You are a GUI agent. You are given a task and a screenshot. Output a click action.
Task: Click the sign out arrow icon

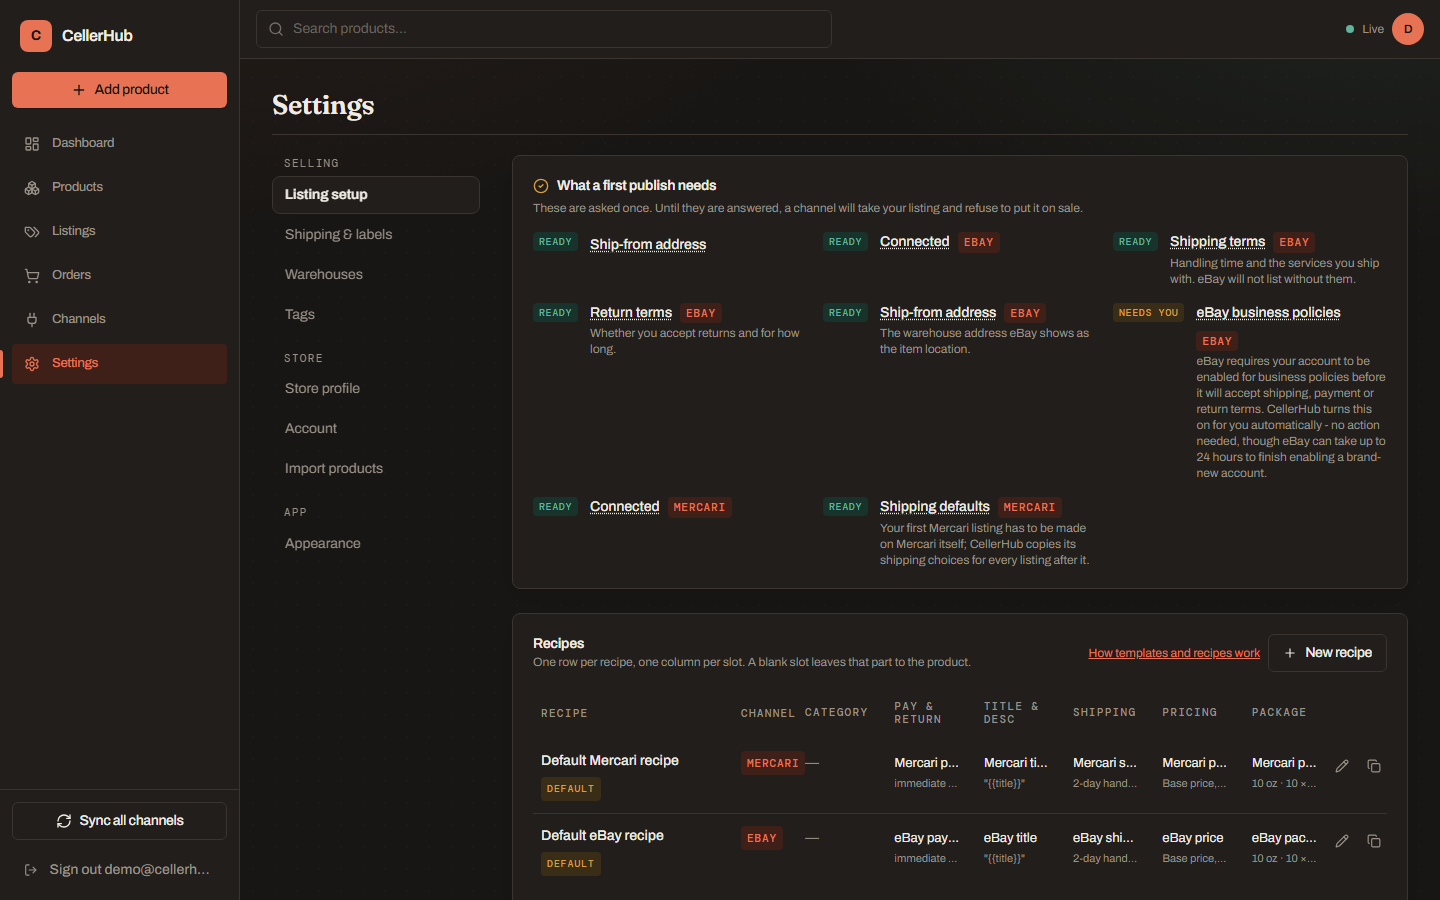tap(31, 870)
